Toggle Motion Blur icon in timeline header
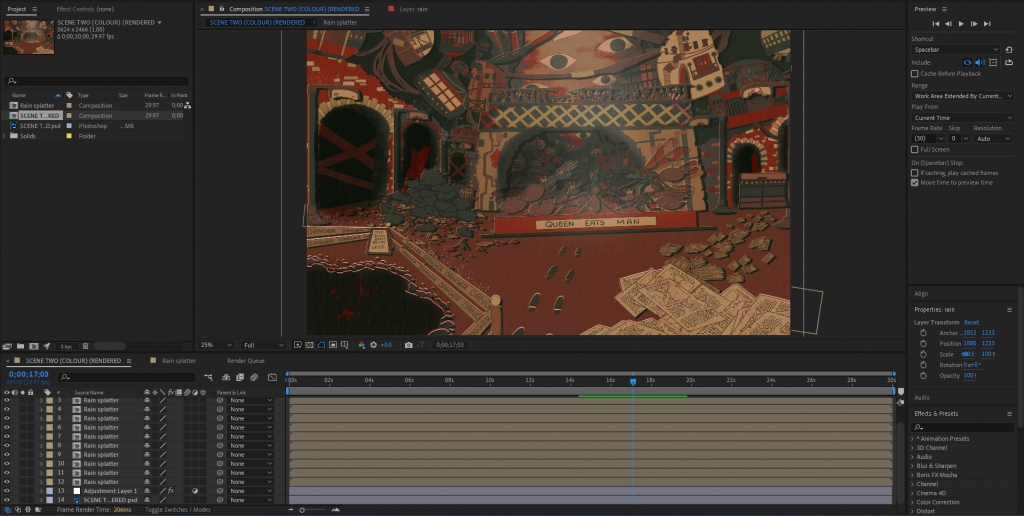 [x=254, y=377]
